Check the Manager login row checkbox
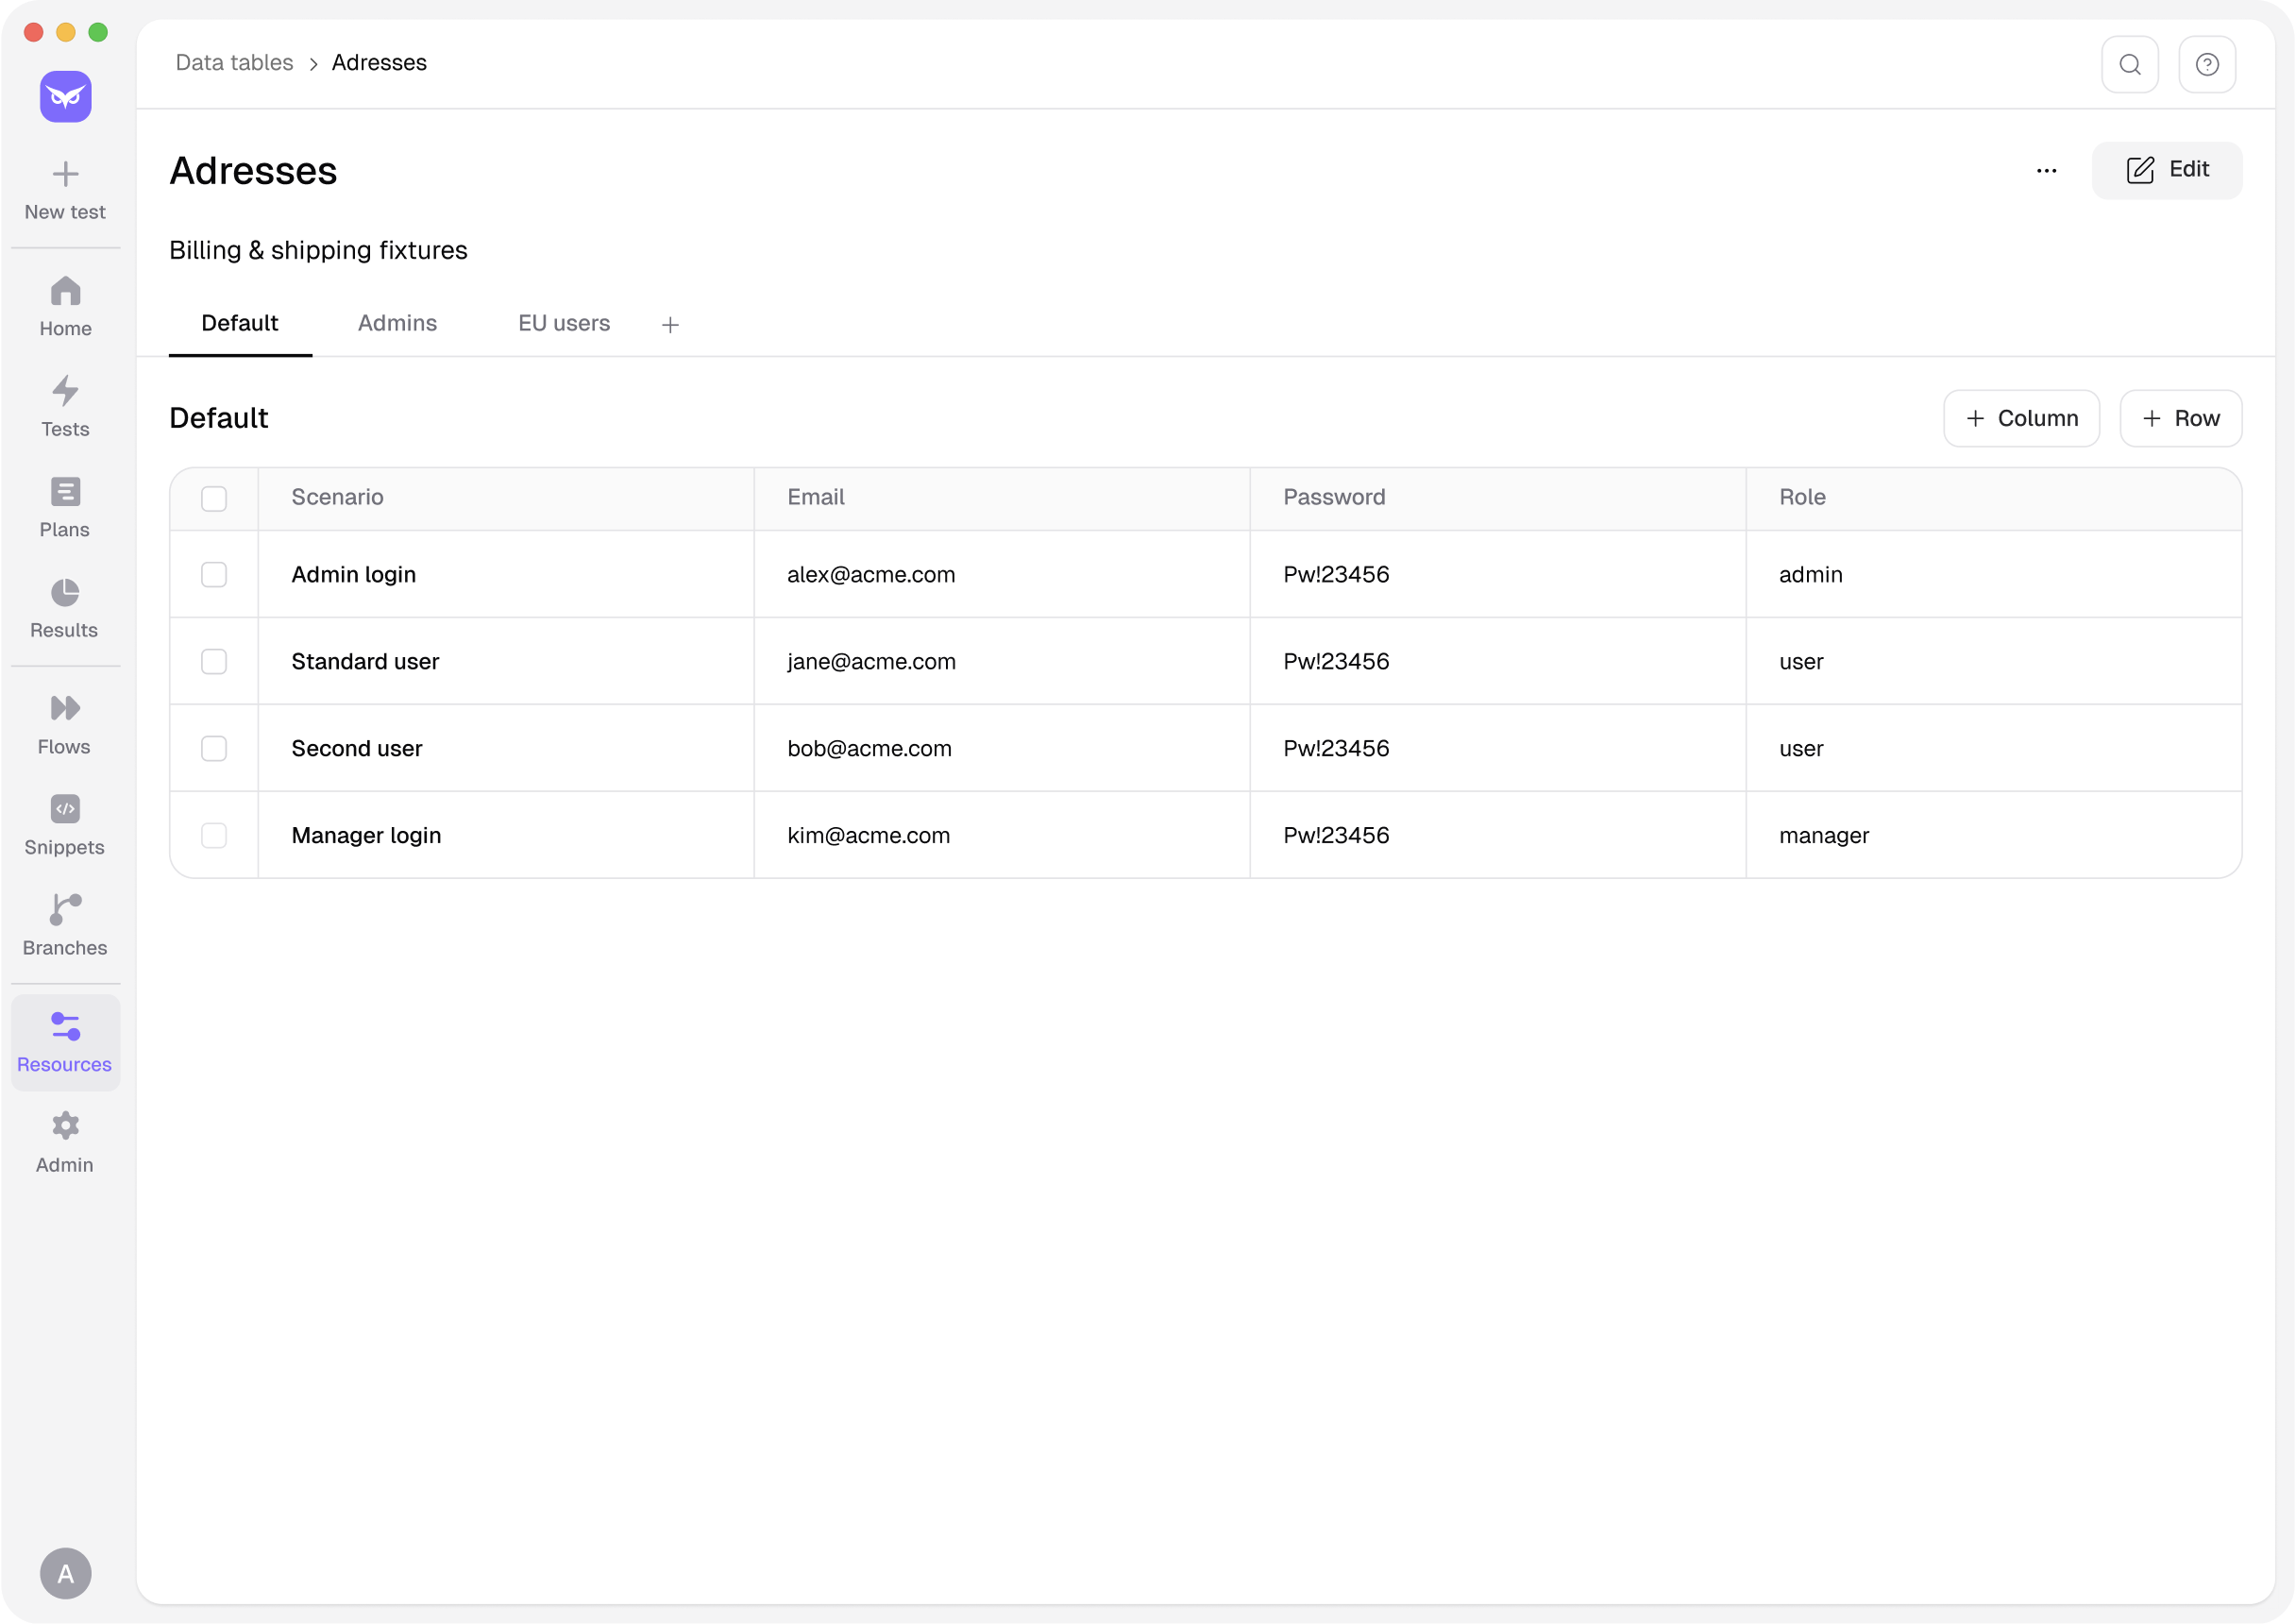 click(x=214, y=835)
